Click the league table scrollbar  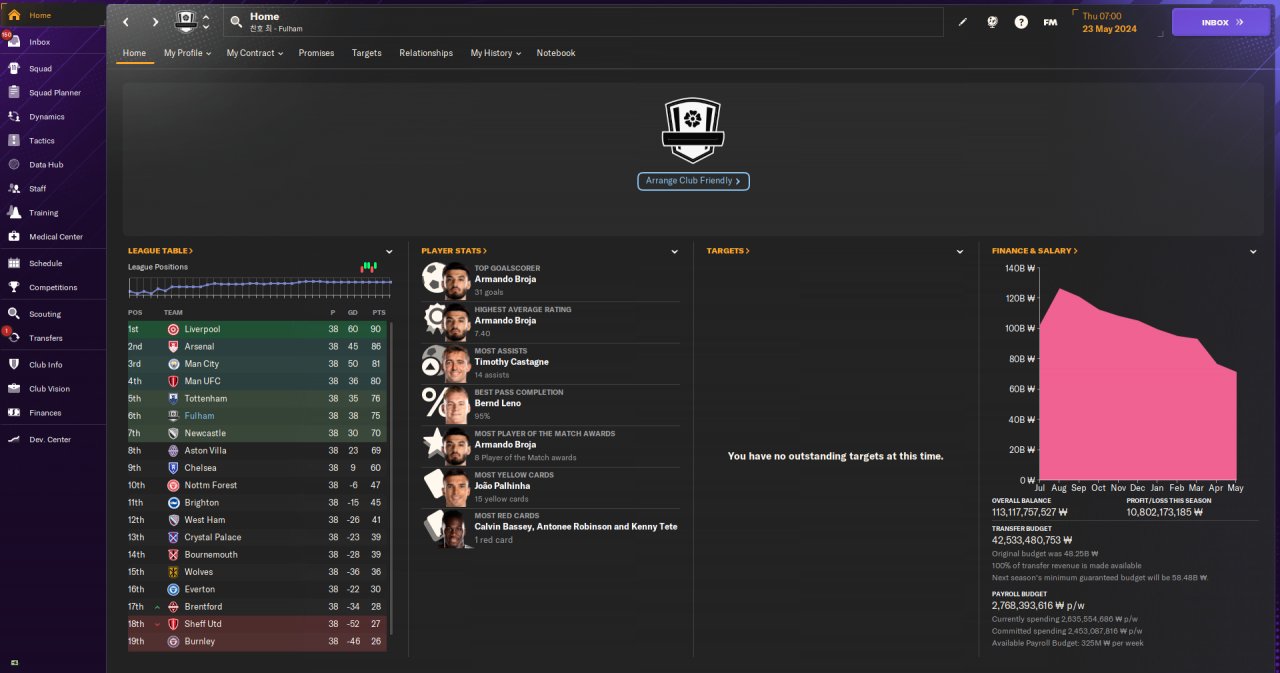[x=391, y=476]
